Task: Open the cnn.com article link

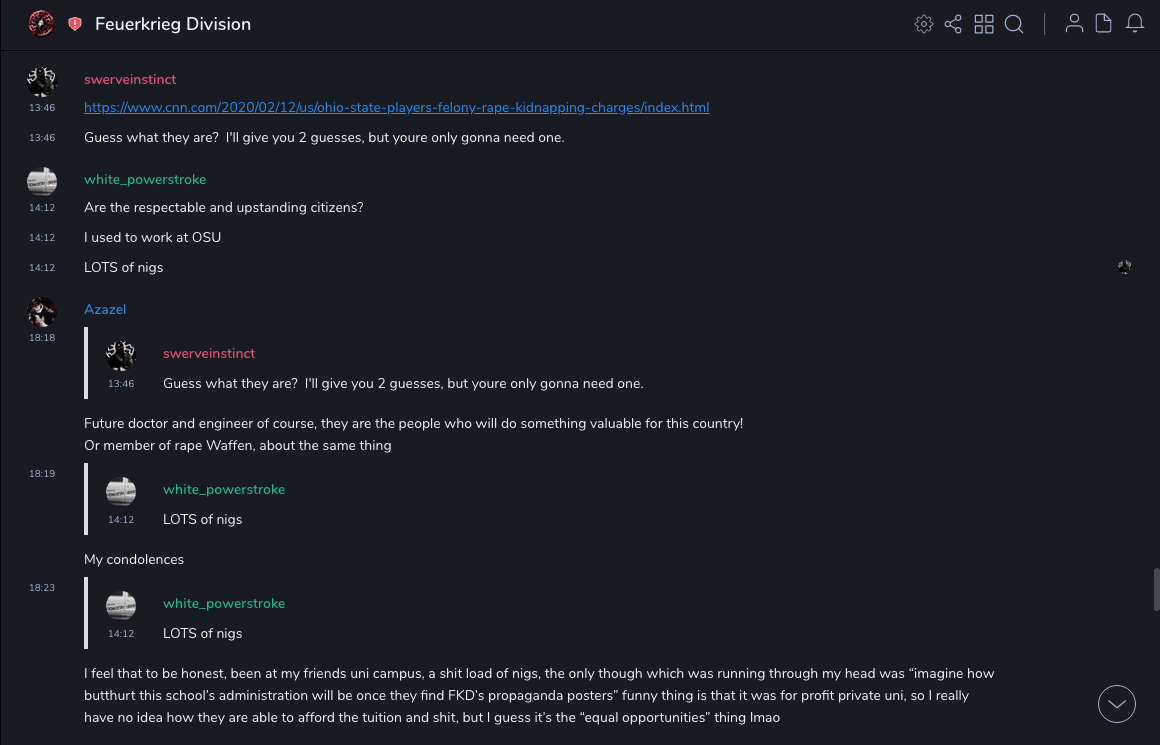Action: 396,107
